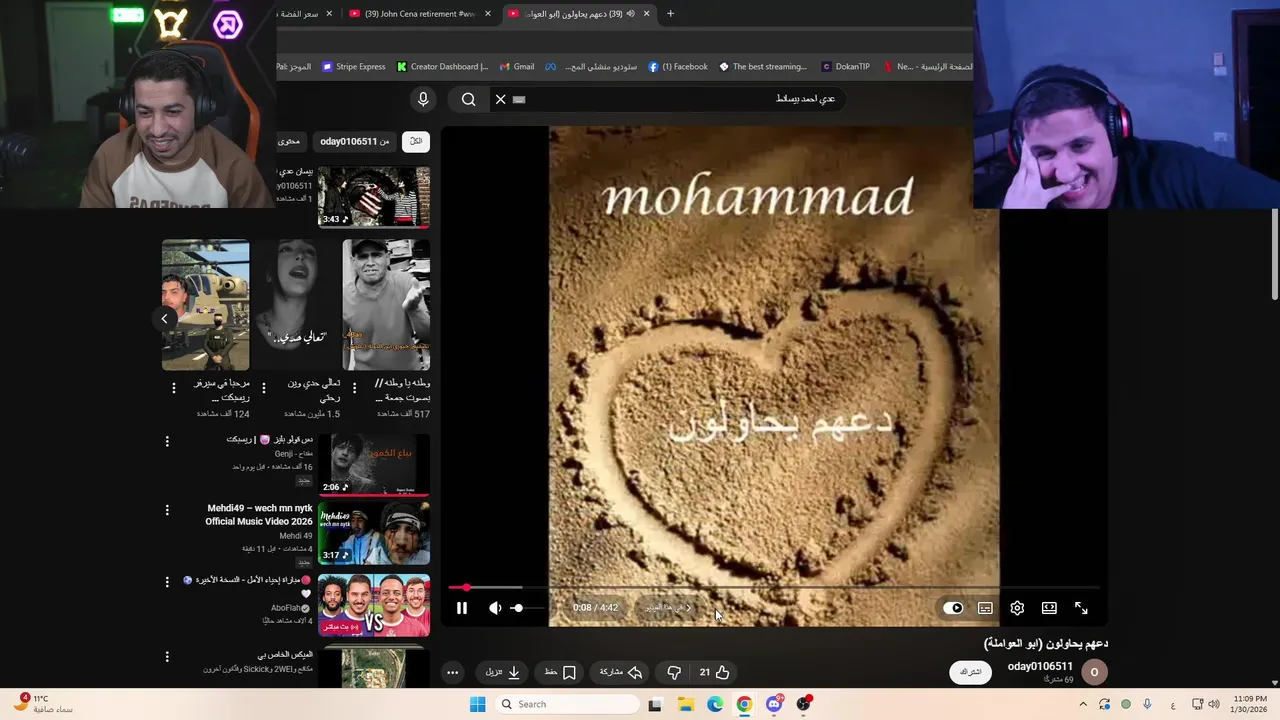Mute the video volume speaker icon
This screenshot has height=720, width=1280.
point(495,608)
